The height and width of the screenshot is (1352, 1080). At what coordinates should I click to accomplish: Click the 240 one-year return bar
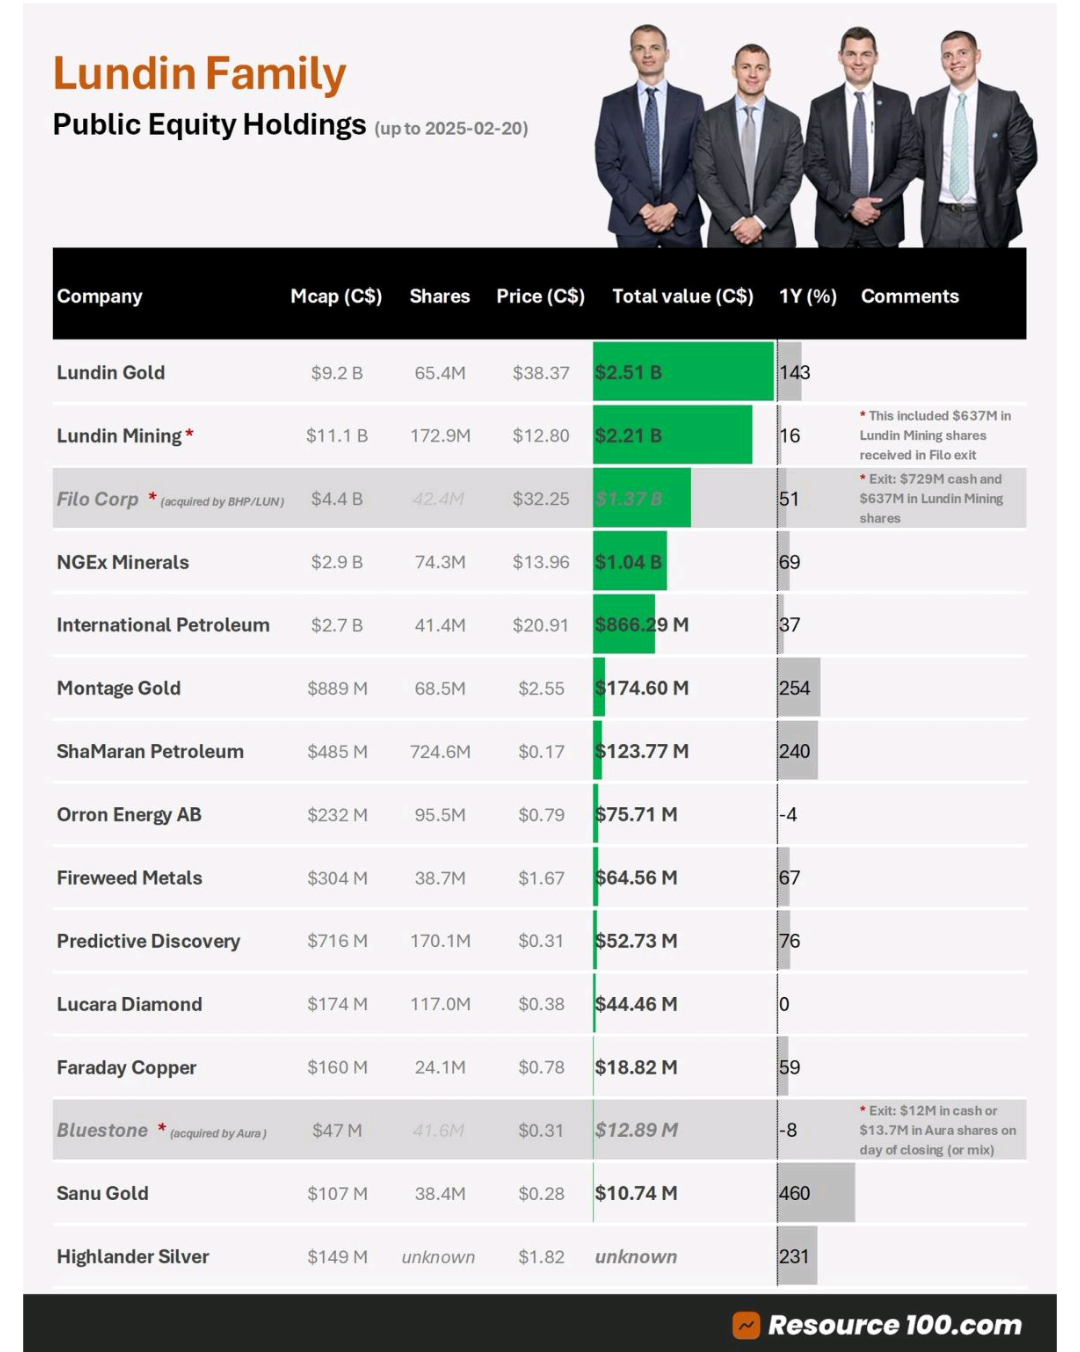point(798,751)
